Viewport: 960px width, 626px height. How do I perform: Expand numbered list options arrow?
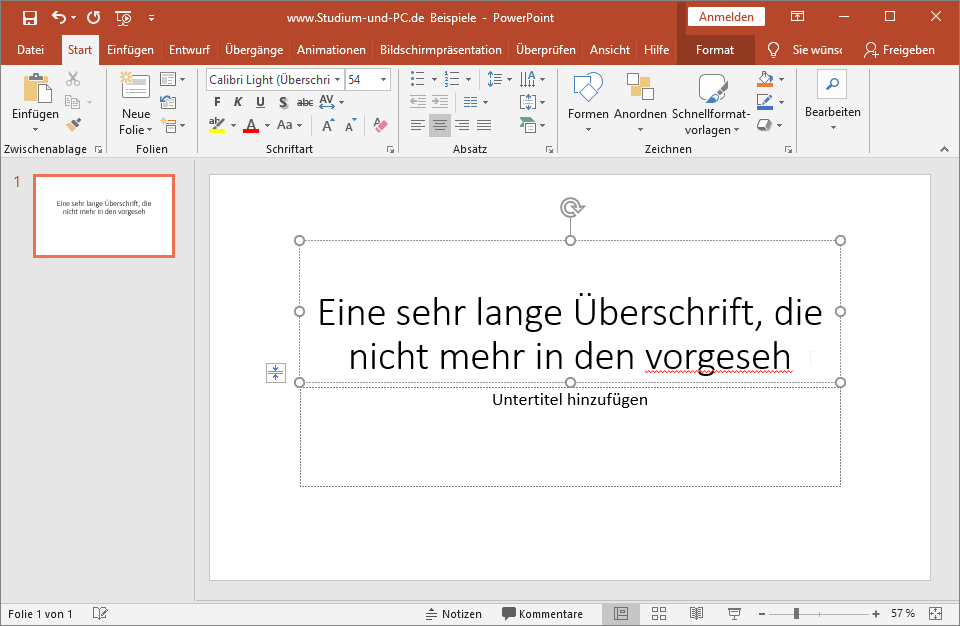[x=468, y=80]
